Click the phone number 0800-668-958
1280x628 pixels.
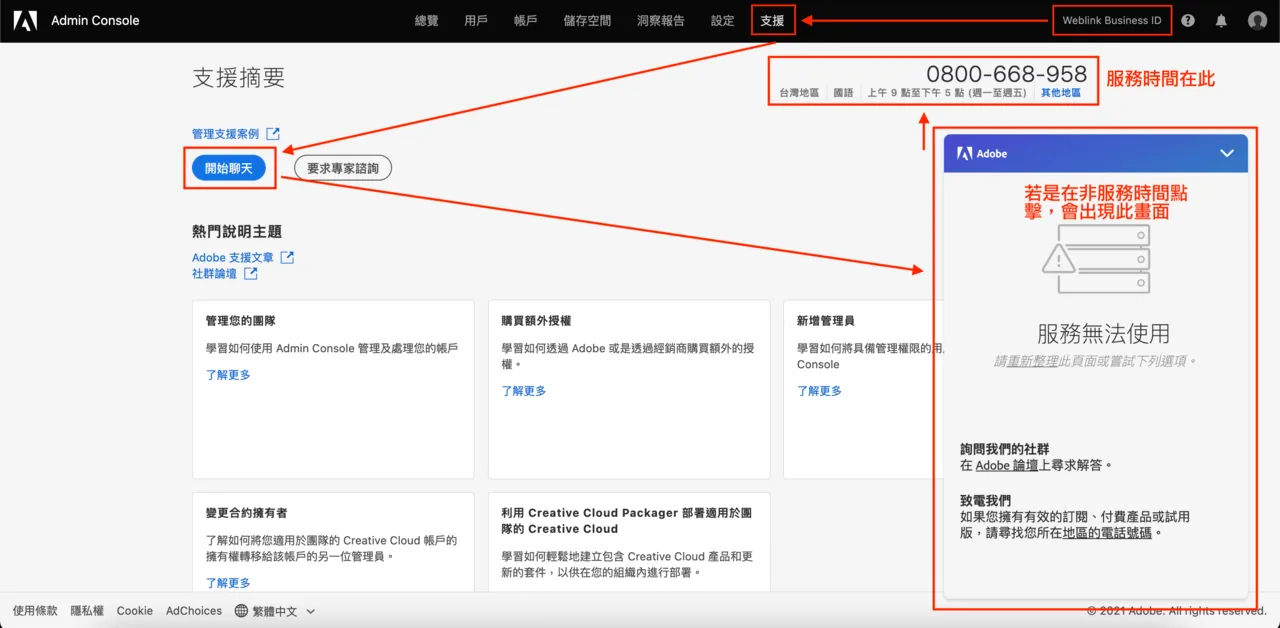click(x=1006, y=74)
